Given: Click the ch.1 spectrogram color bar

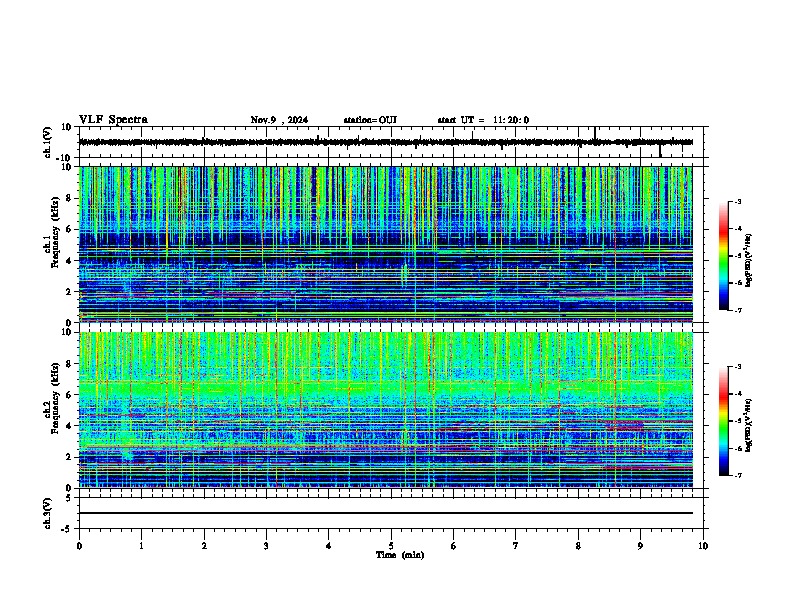Looking at the screenshot, I should click(x=724, y=256).
